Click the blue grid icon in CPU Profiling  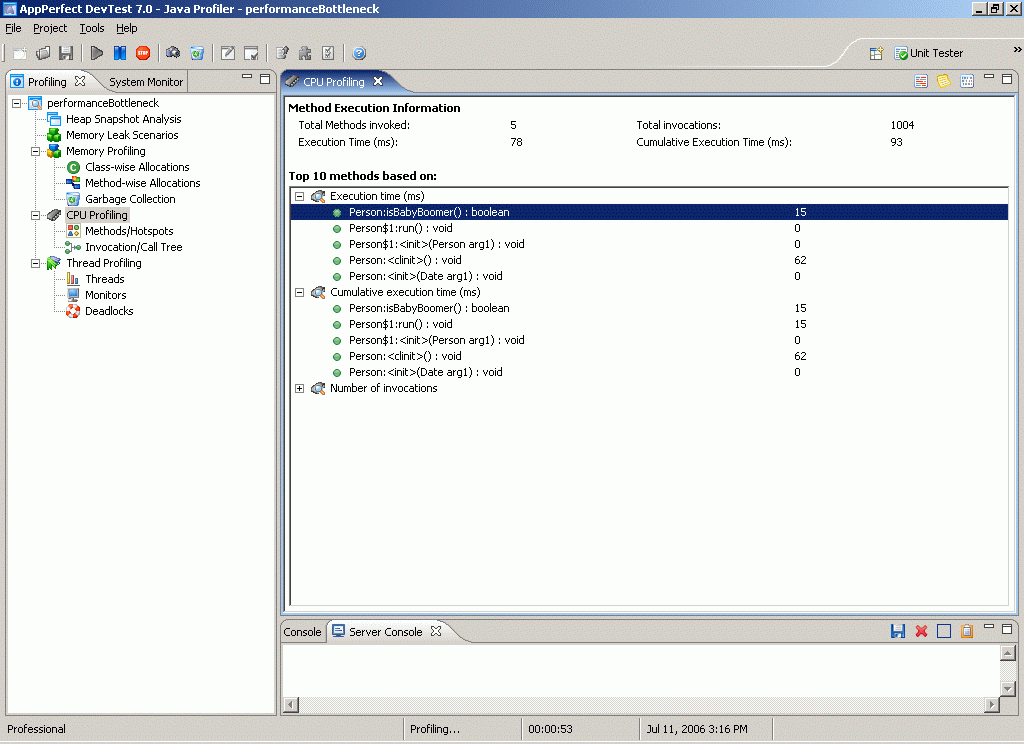click(x=967, y=81)
